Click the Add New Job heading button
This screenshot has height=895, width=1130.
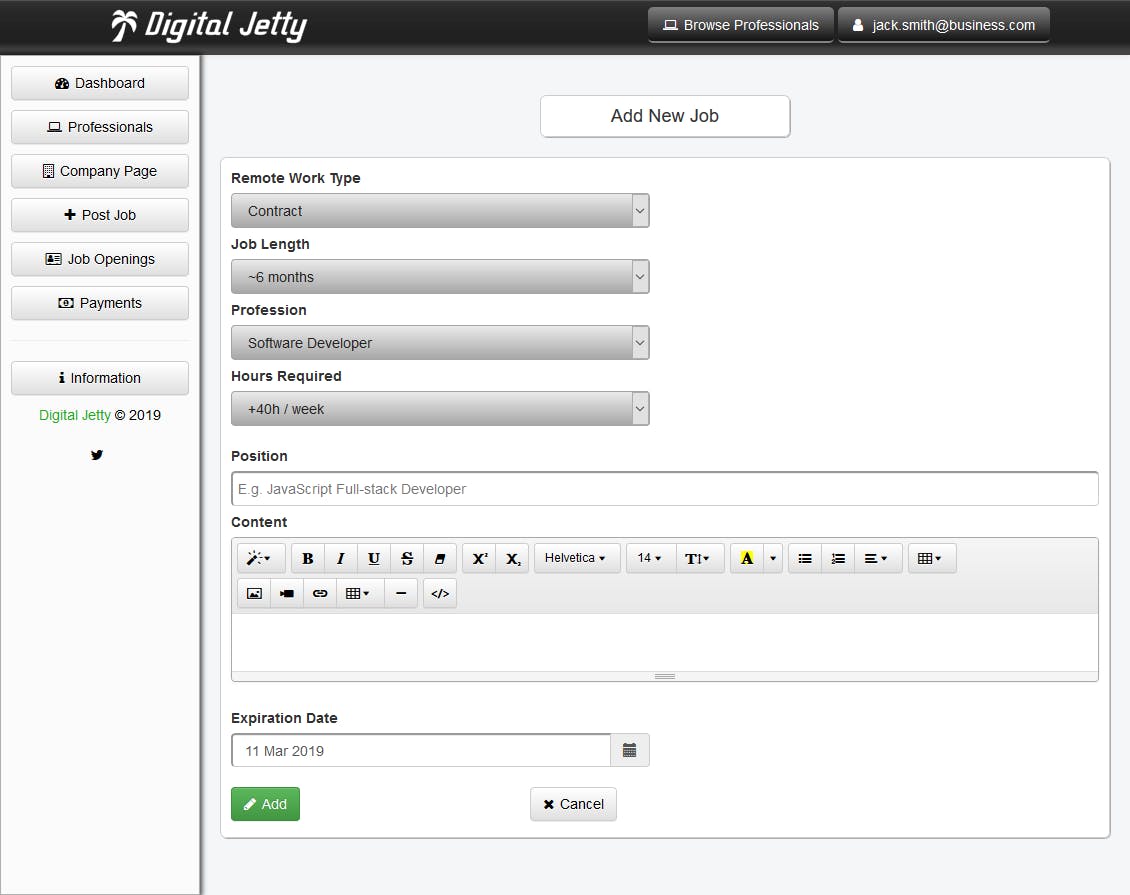coord(665,116)
